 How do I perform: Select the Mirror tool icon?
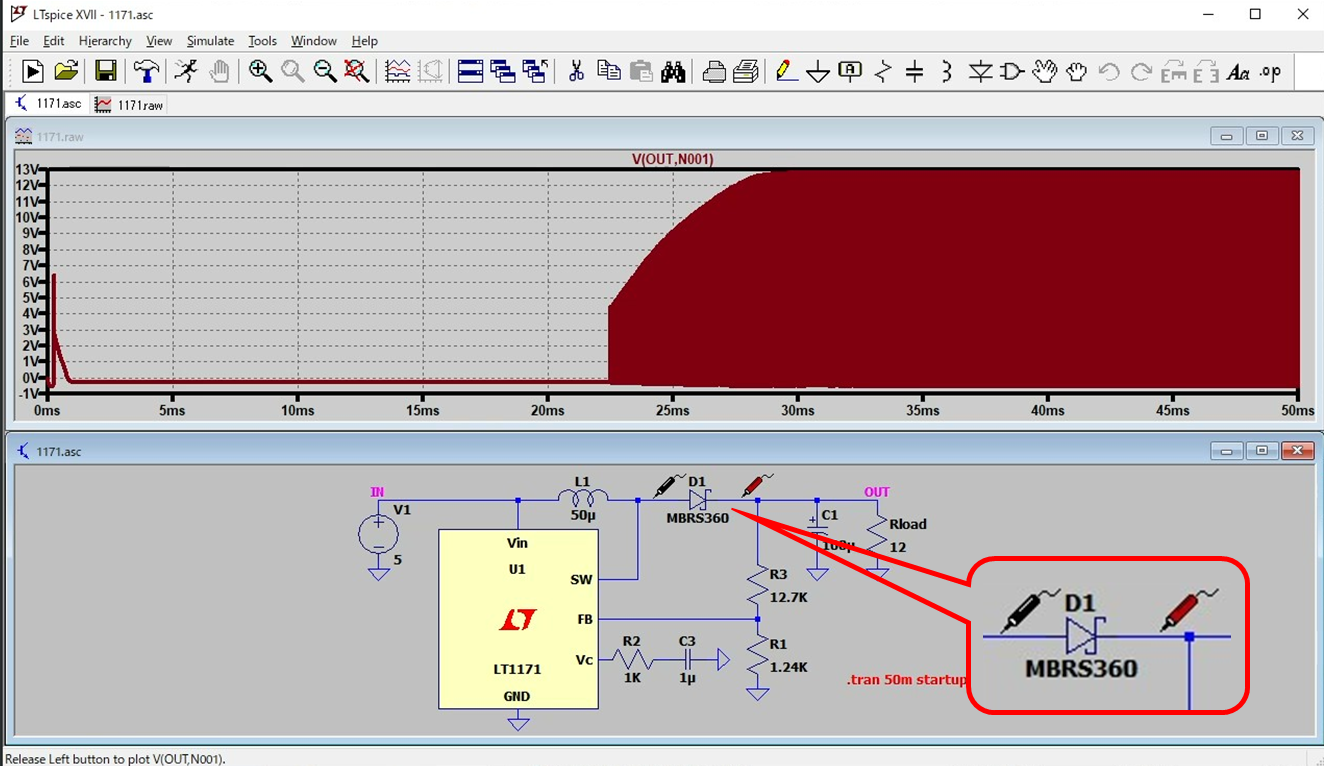coord(1206,71)
